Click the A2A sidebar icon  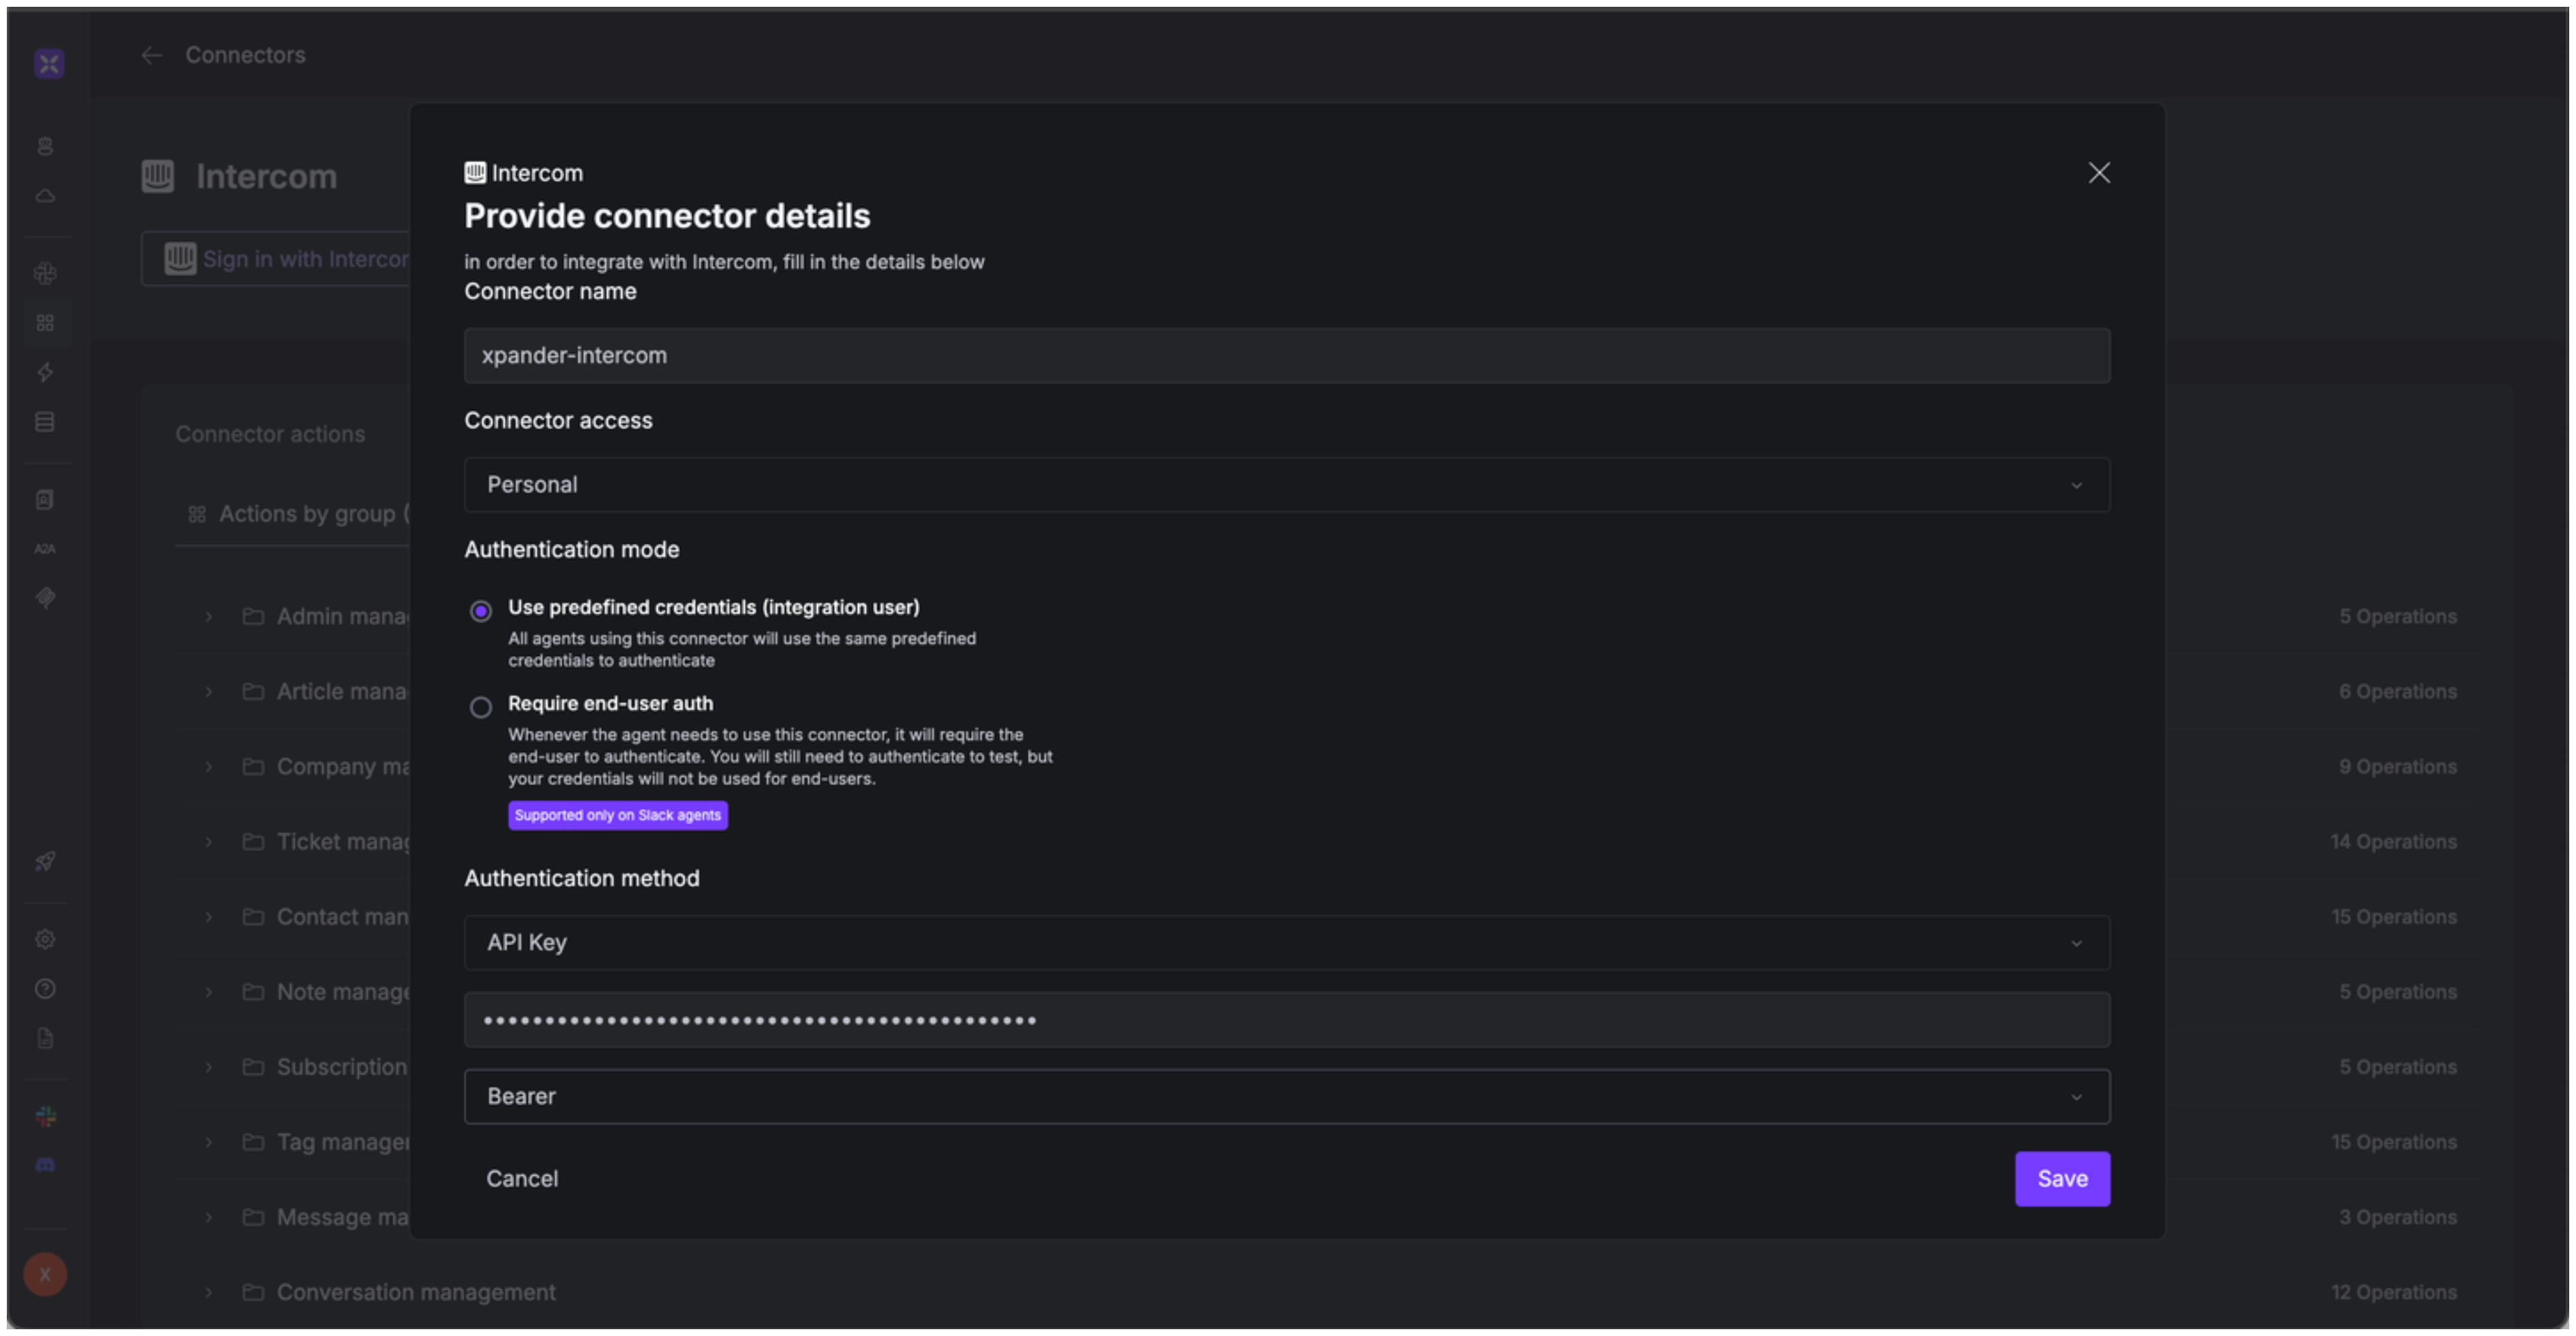point(45,549)
